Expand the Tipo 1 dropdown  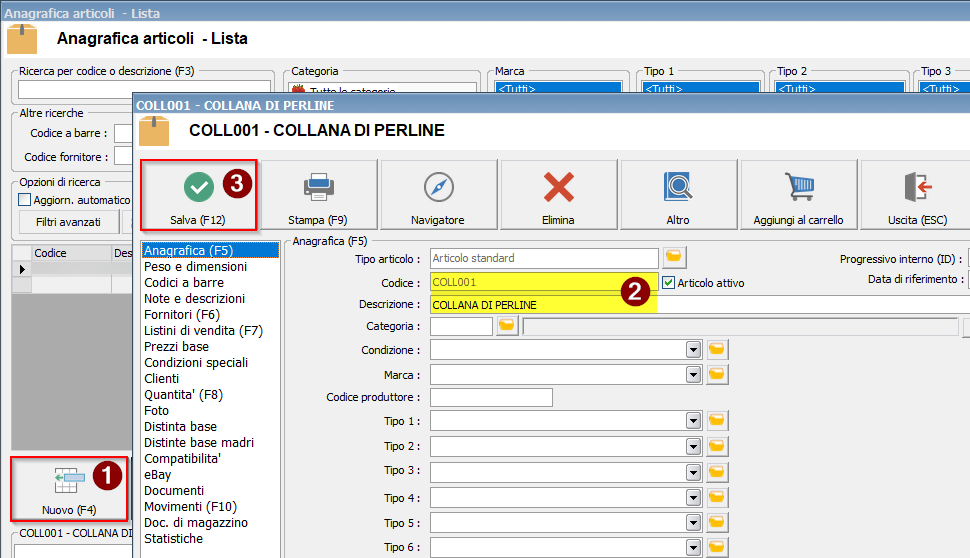pos(692,421)
